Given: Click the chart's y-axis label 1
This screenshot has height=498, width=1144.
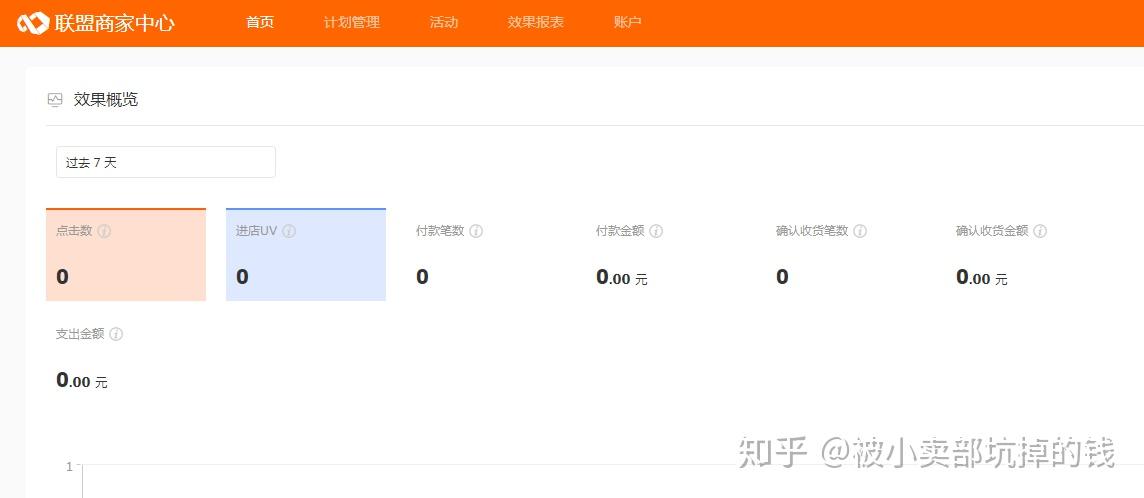Looking at the screenshot, I should coord(69,467).
